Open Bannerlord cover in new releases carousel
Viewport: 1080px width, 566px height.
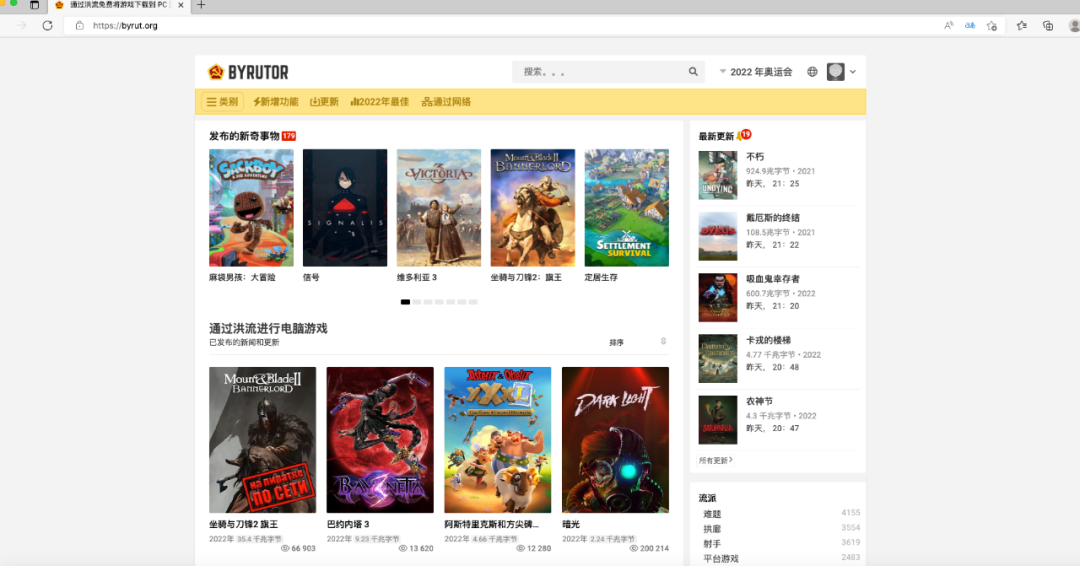532,208
